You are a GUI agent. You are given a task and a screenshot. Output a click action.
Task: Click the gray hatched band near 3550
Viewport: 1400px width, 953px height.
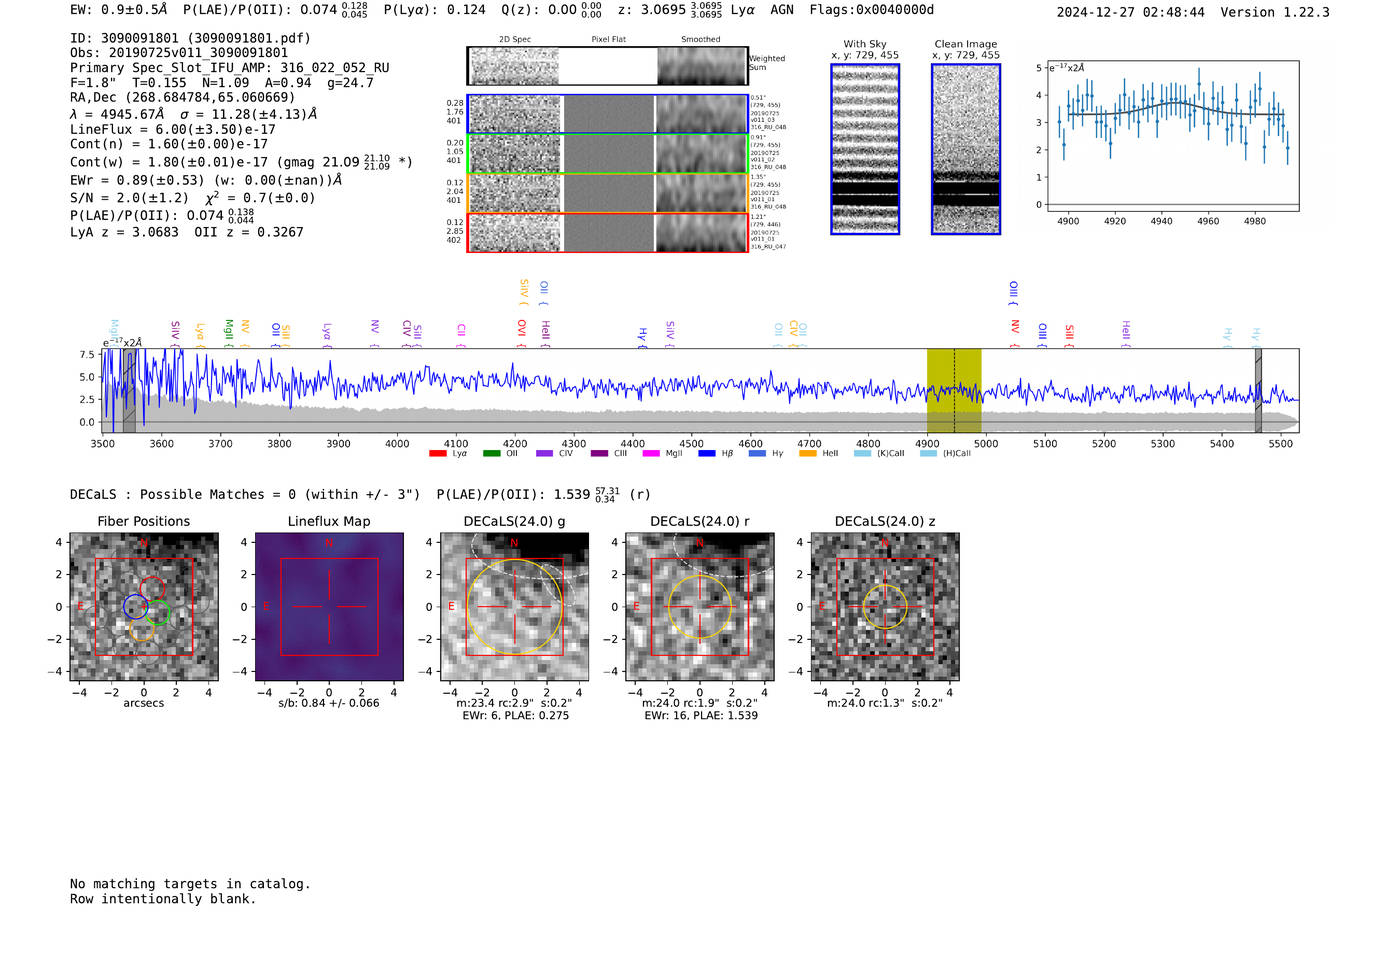click(129, 391)
